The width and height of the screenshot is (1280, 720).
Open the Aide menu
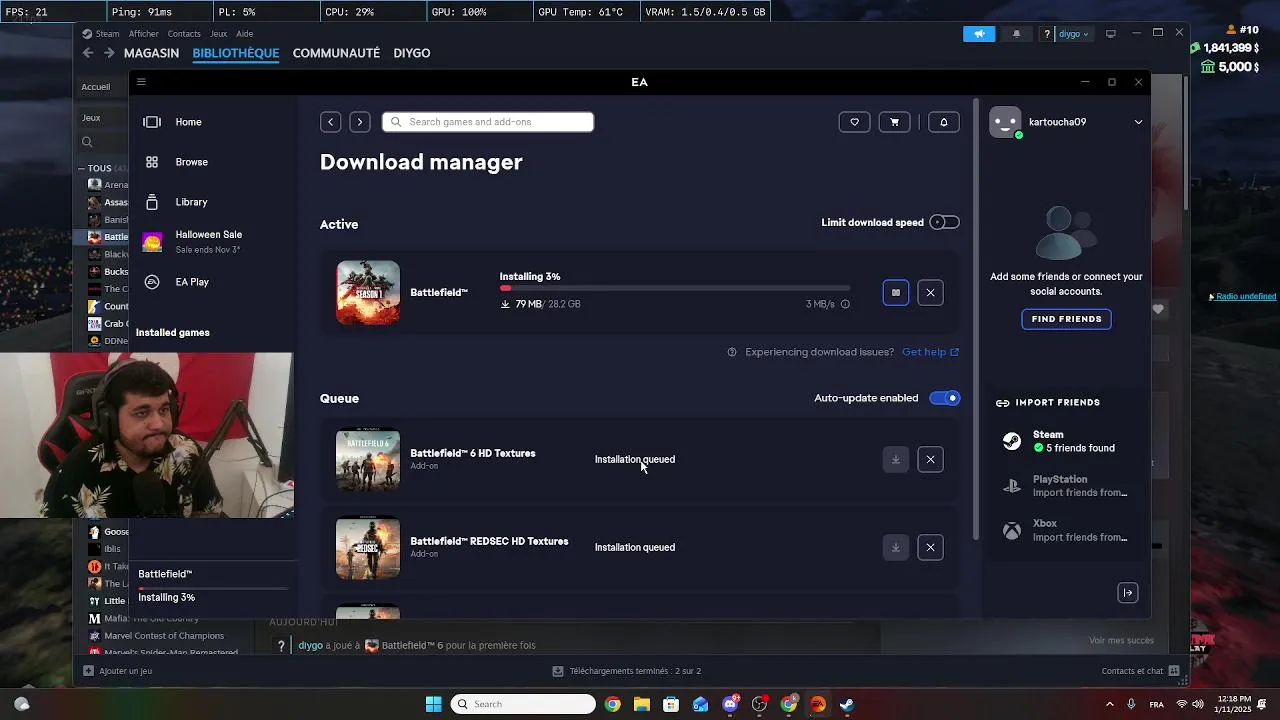[x=245, y=34]
